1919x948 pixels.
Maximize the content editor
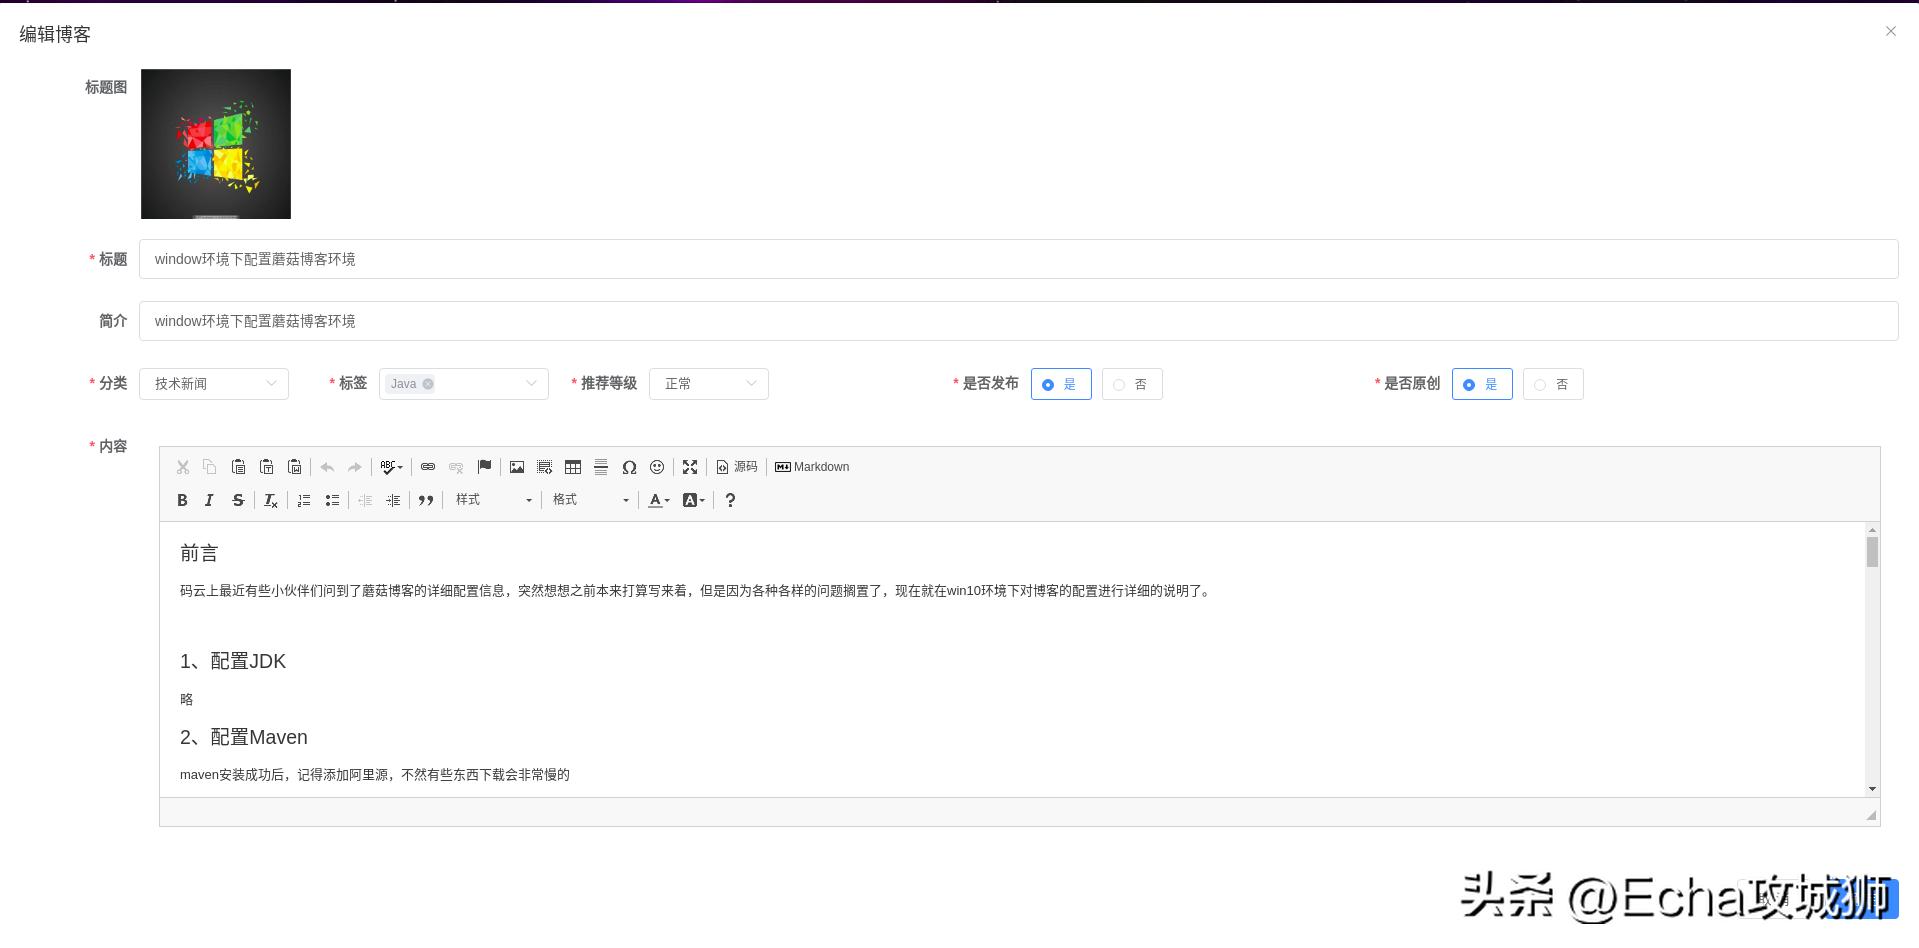[690, 466]
